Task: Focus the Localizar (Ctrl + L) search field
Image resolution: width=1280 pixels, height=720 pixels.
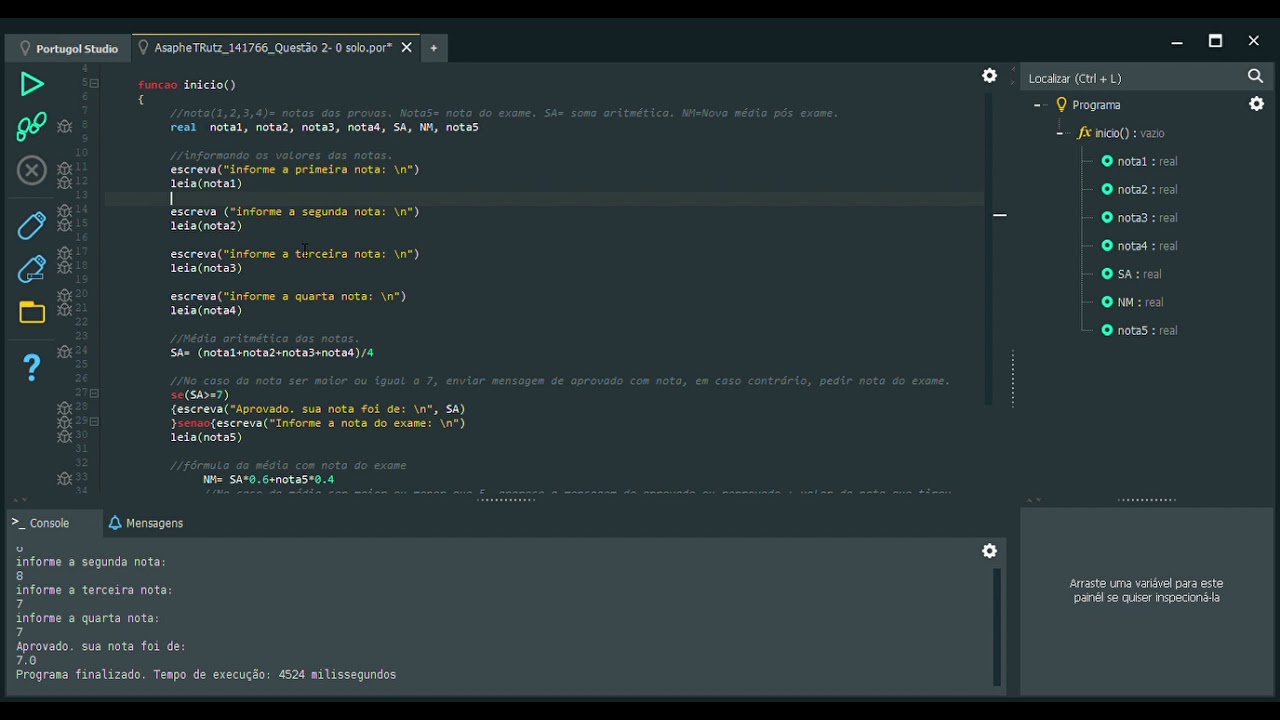Action: pyautogui.click(x=1134, y=78)
